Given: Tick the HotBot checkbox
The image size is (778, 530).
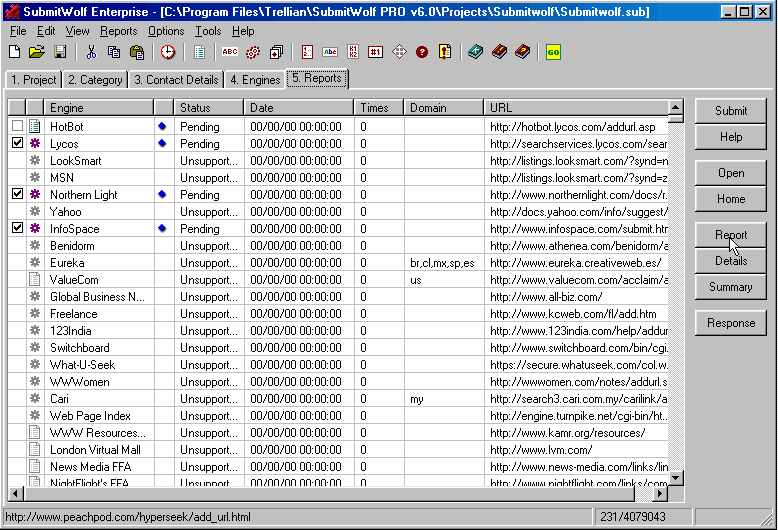Looking at the screenshot, I should click(17, 126).
